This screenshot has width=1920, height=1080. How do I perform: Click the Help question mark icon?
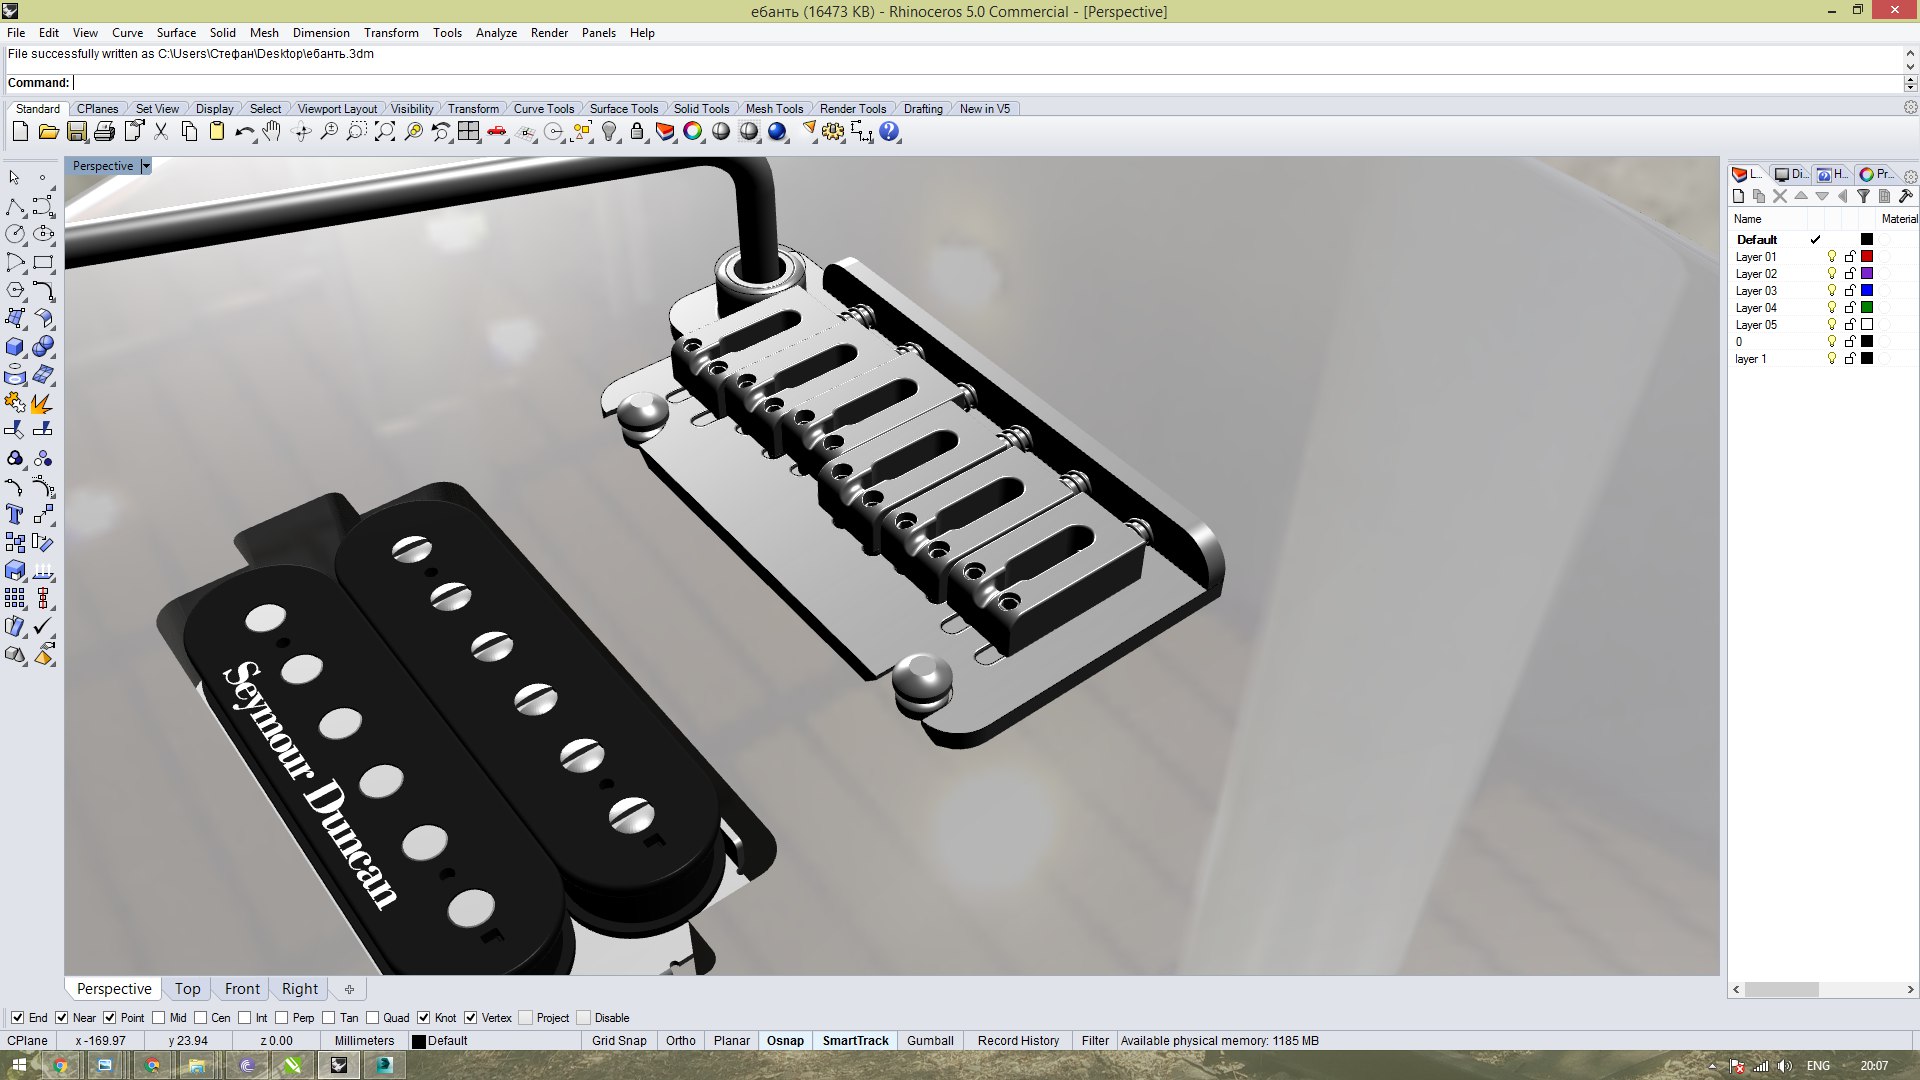coord(889,132)
